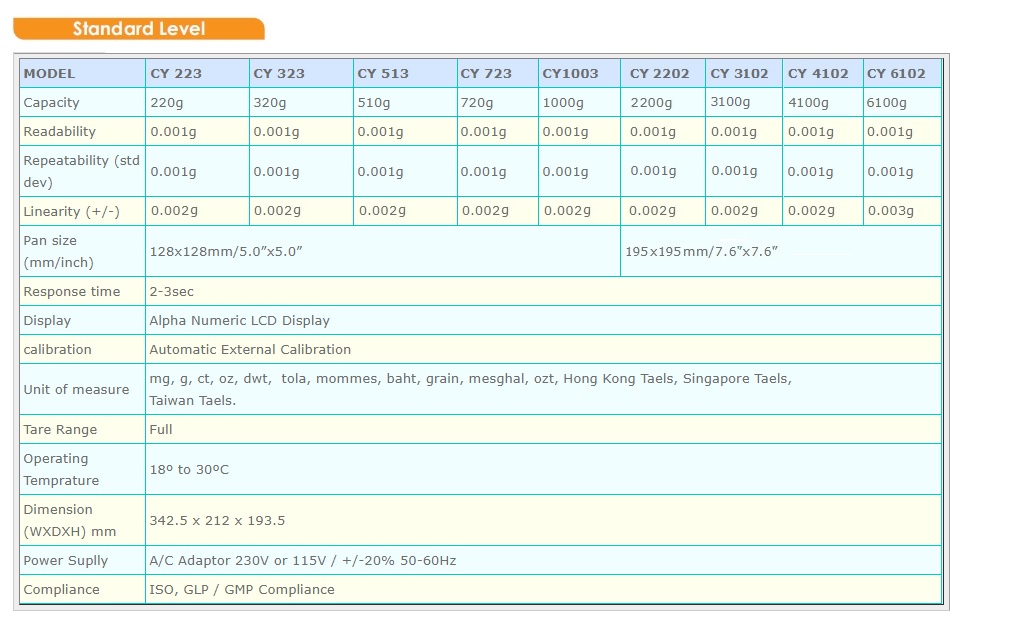The height and width of the screenshot is (635, 1009).
Task: Click the Standard Level orange banner
Action: click(x=138, y=29)
